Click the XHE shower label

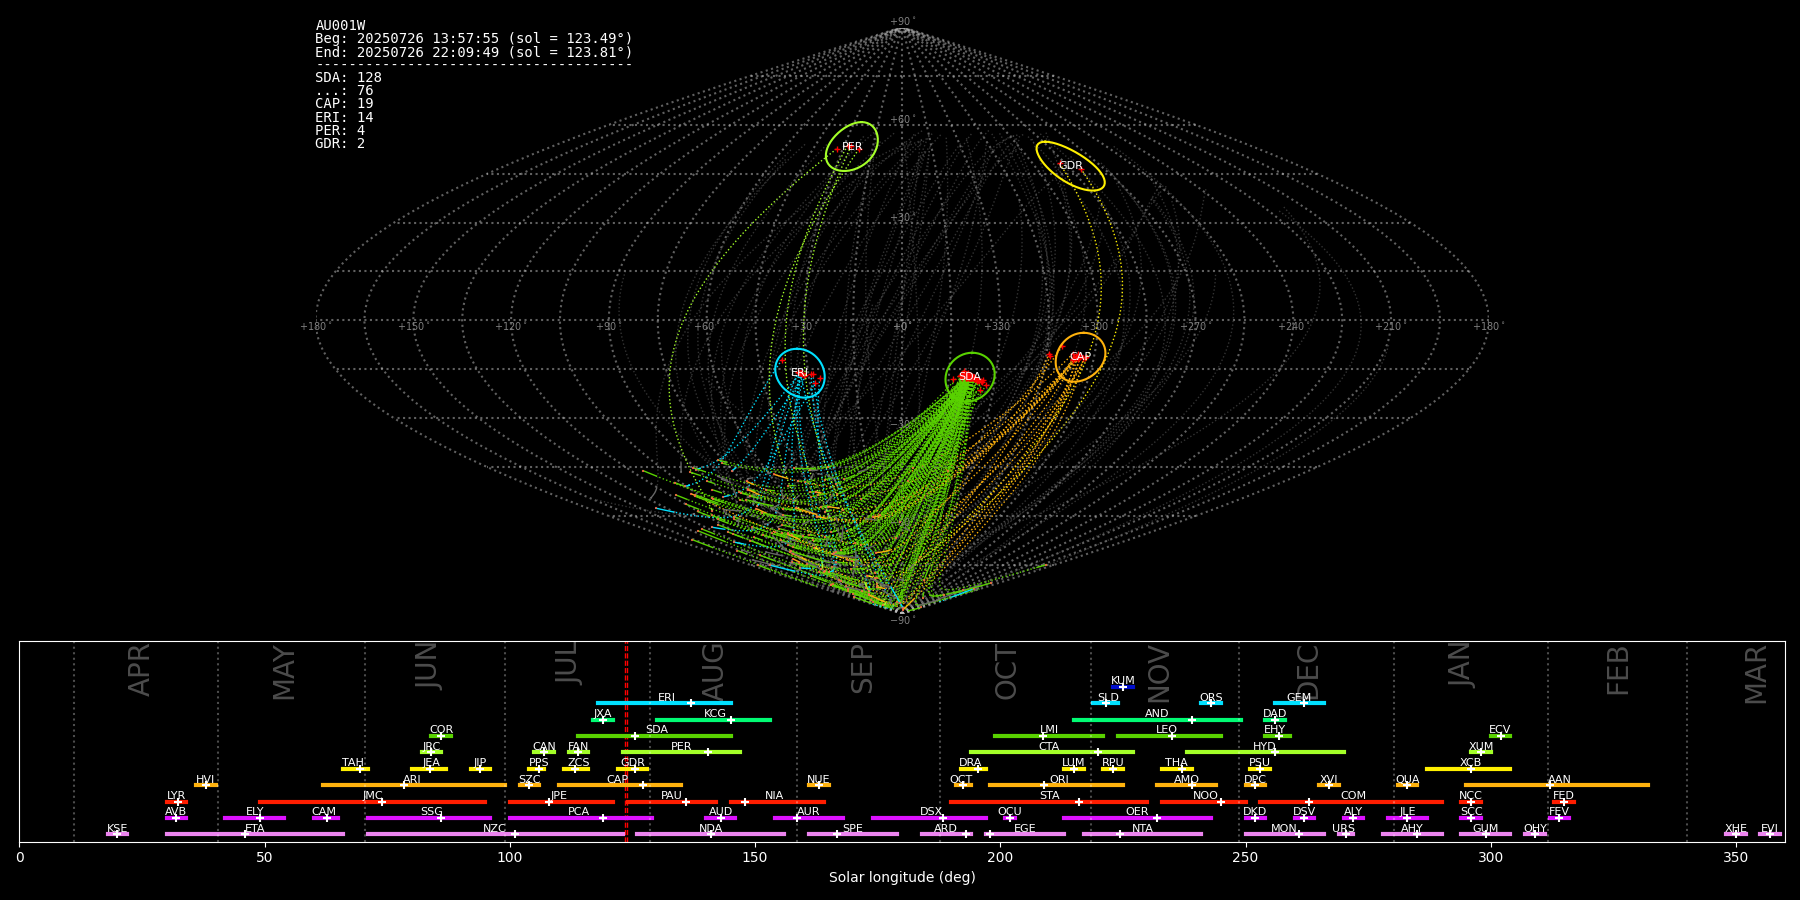coord(1735,829)
